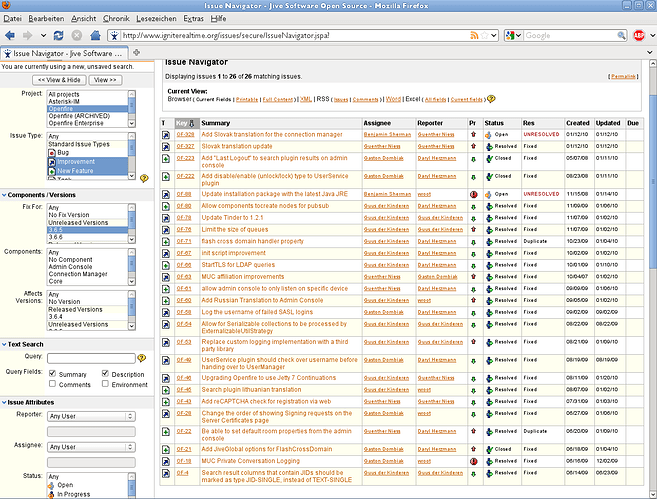Select Bug in Issue Type list

coord(63,153)
